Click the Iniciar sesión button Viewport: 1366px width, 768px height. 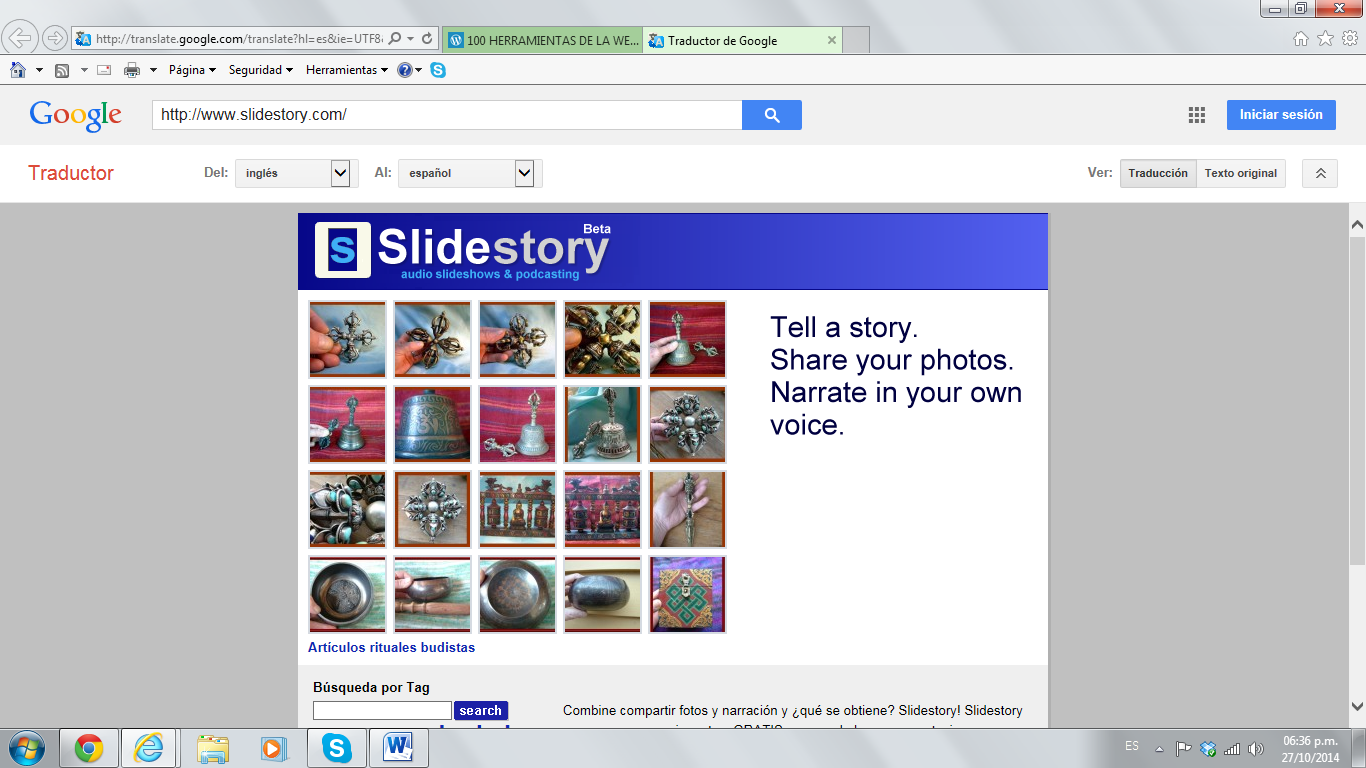click(x=1280, y=115)
